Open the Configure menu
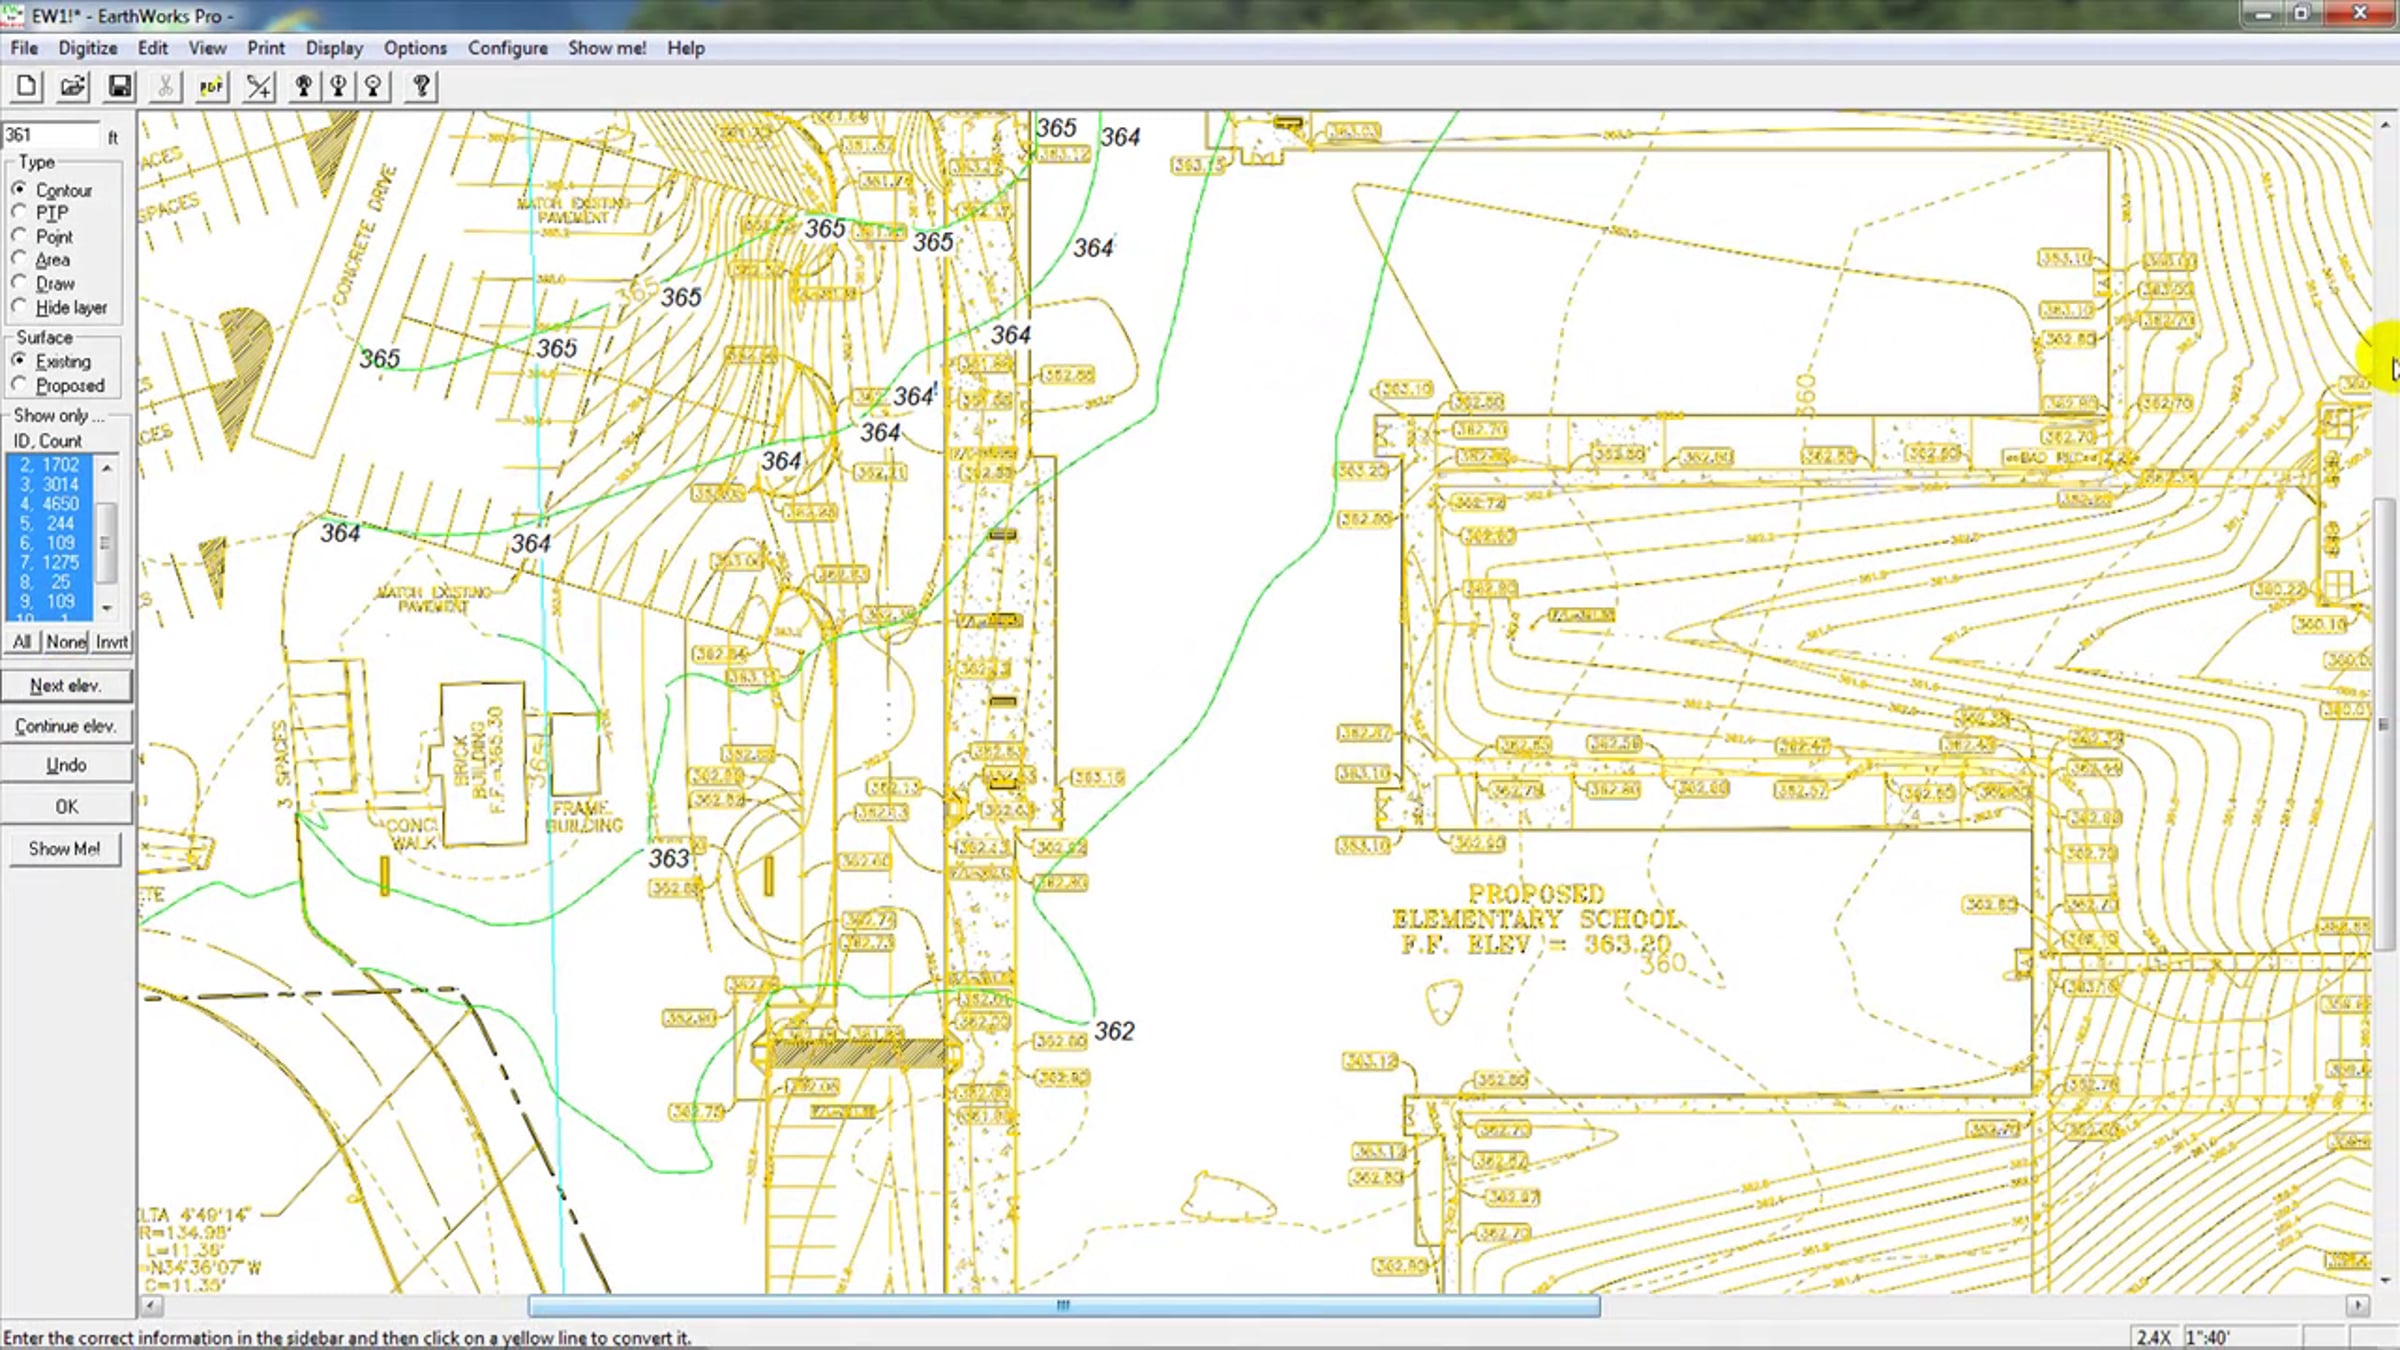Screen dimensions: 2400x1350 click(x=507, y=48)
